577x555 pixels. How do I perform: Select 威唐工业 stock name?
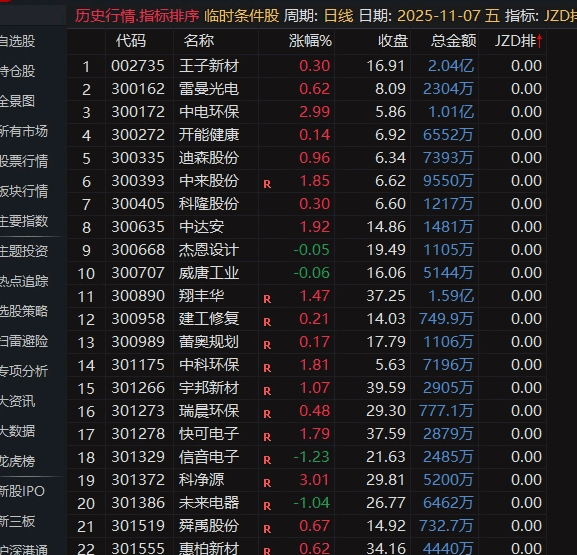point(209,273)
